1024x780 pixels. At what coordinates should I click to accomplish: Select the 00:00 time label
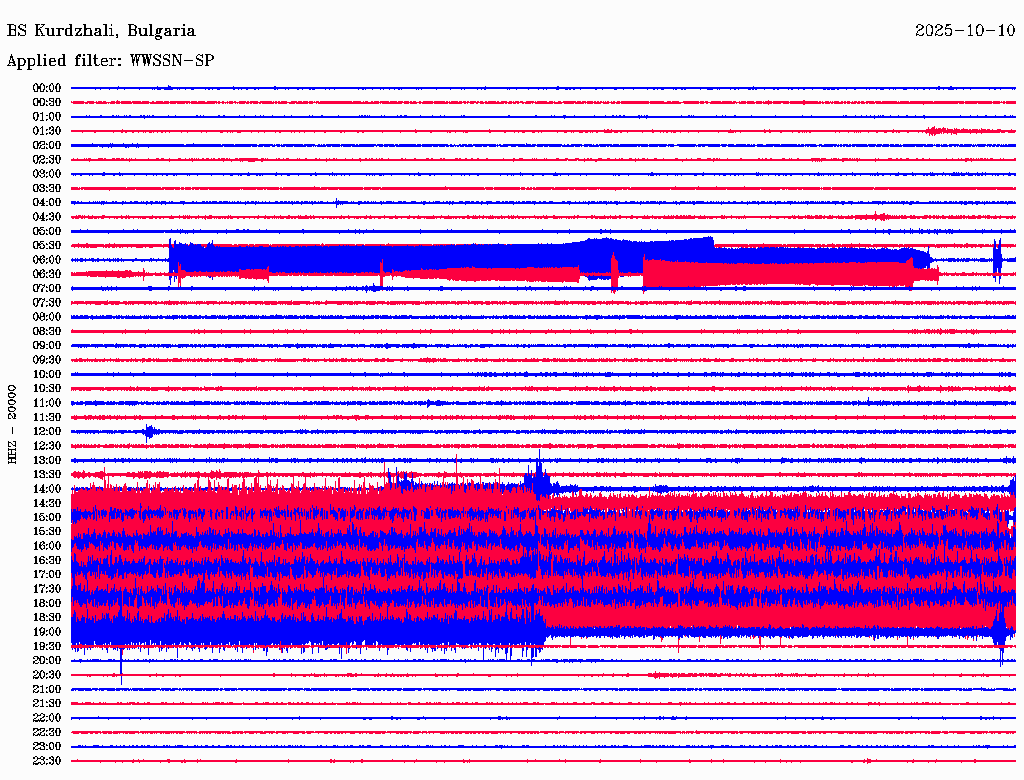pos(47,88)
